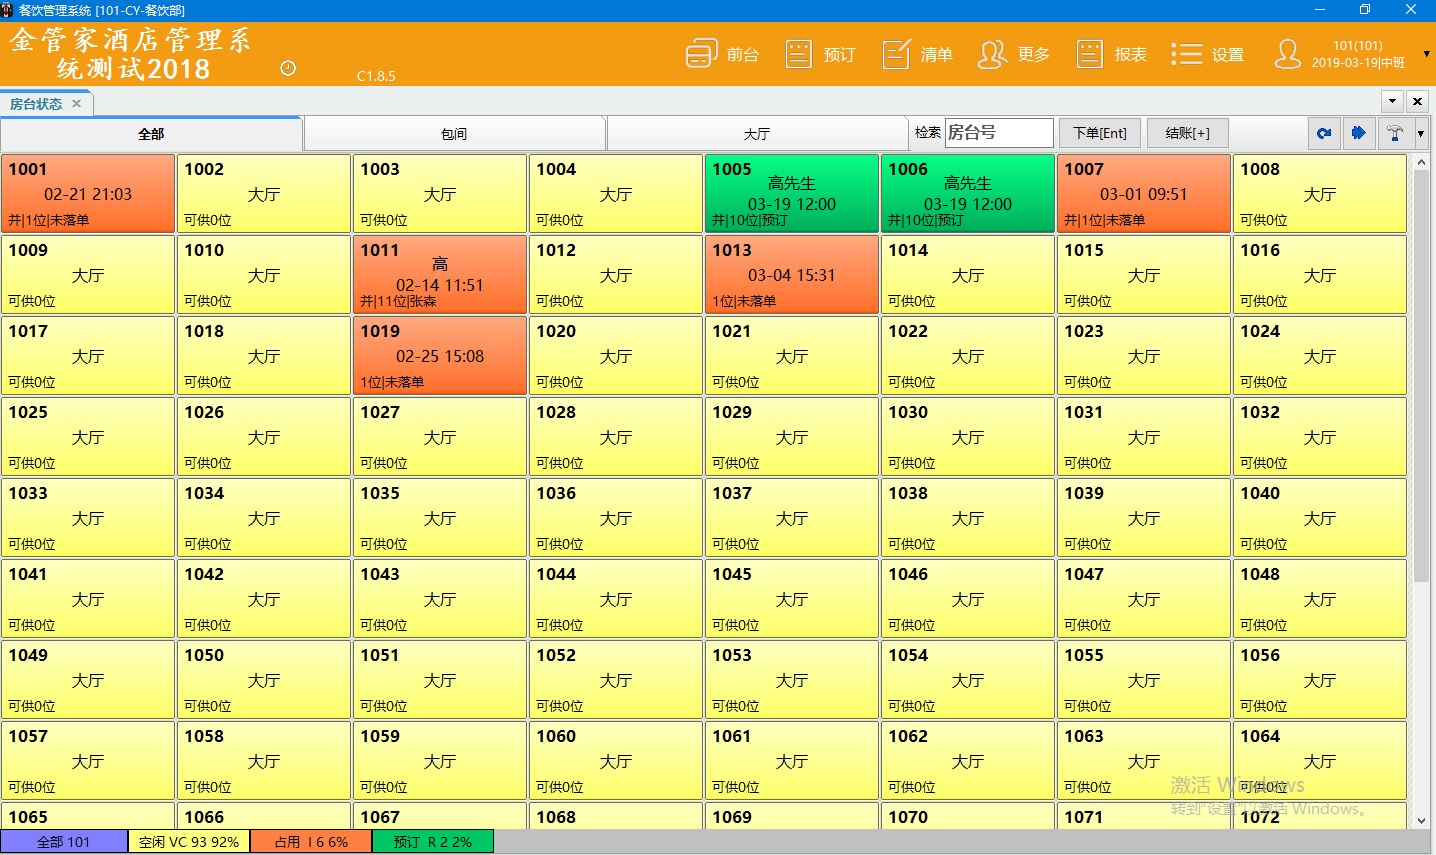Screen dimensions: 1436x855
Task: Filter by 占用 I 6 in the status bar
Action: pyautogui.click(x=311, y=842)
